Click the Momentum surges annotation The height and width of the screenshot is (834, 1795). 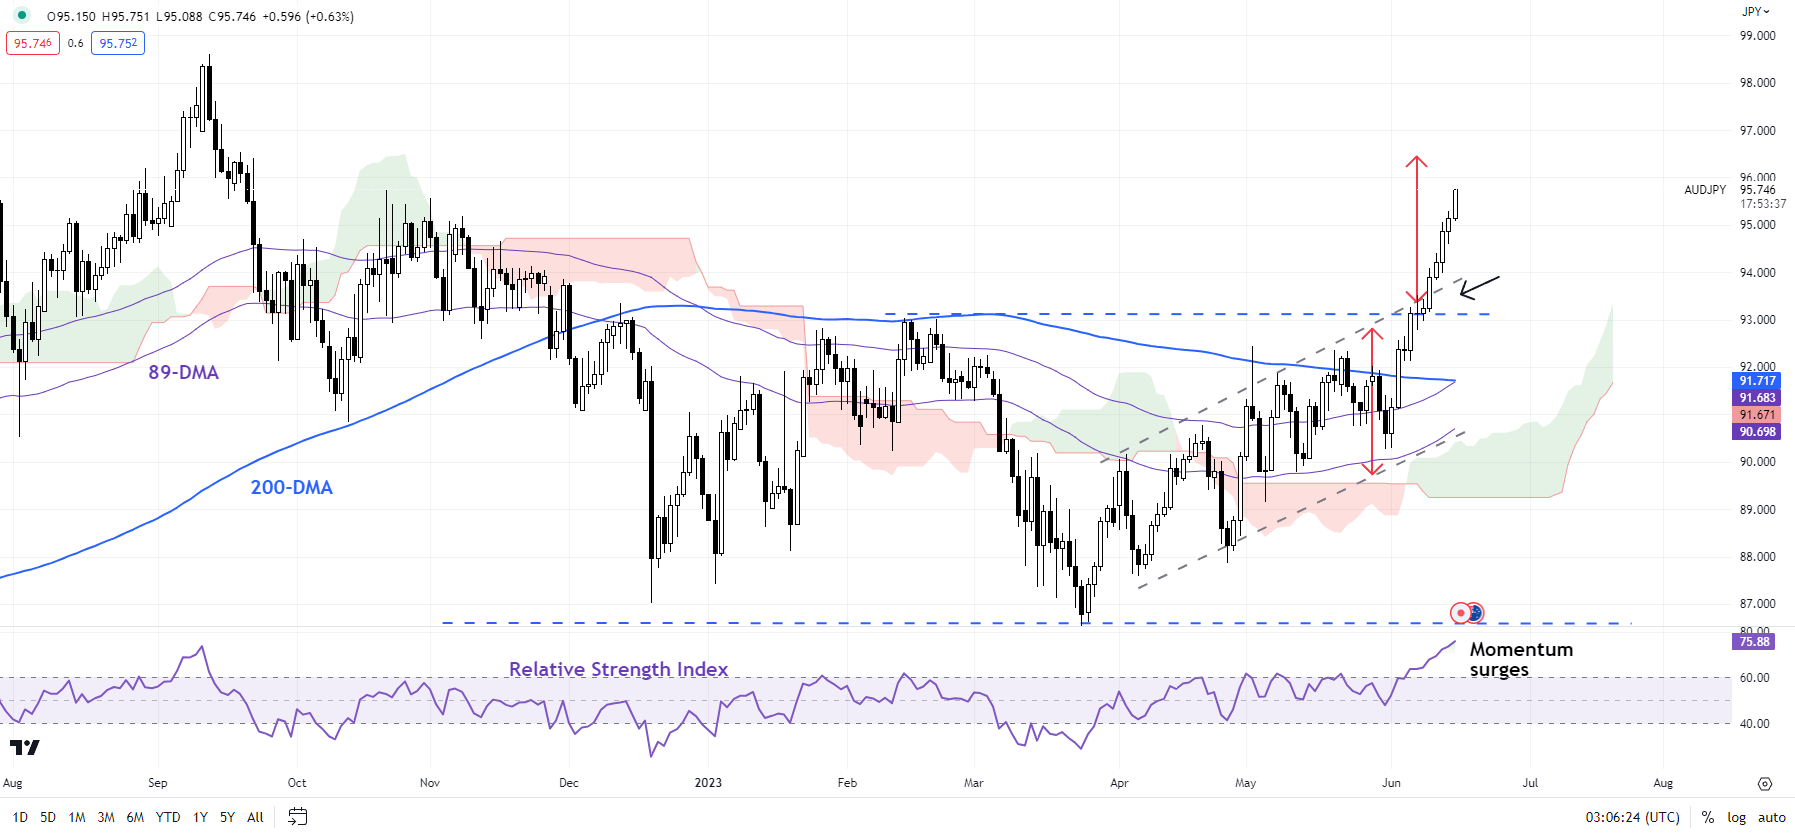coord(1521,659)
